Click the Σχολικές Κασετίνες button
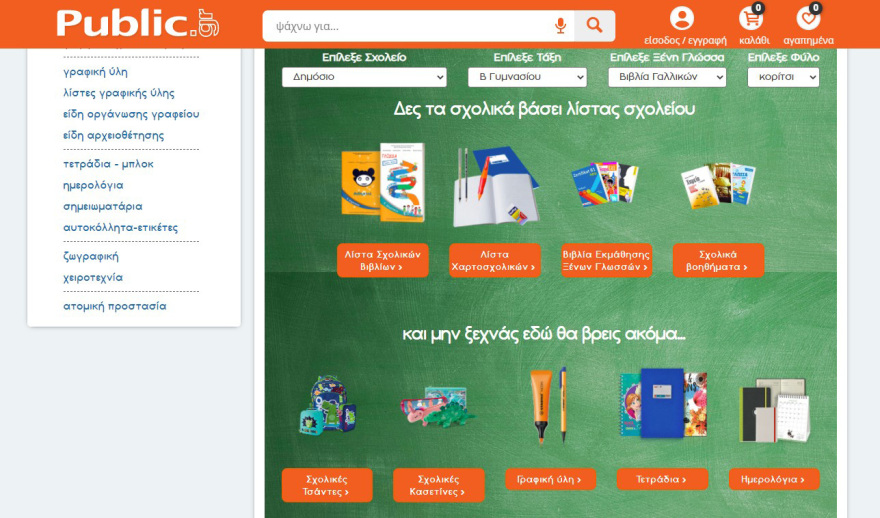The height and width of the screenshot is (518, 880). 438,485
